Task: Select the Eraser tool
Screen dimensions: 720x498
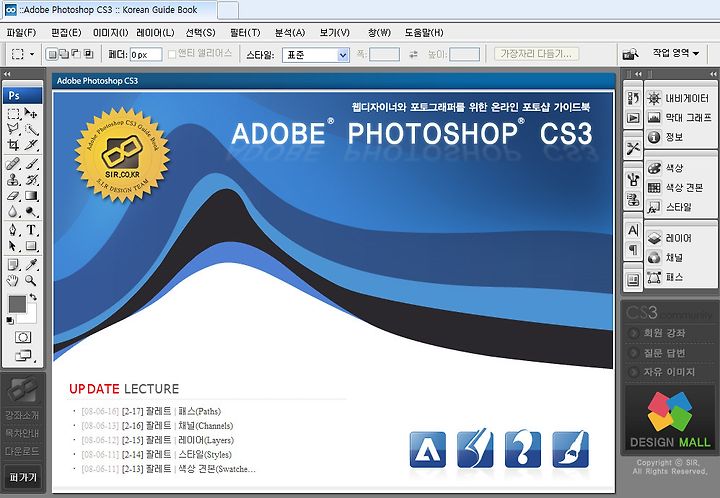Action: click(x=14, y=196)
